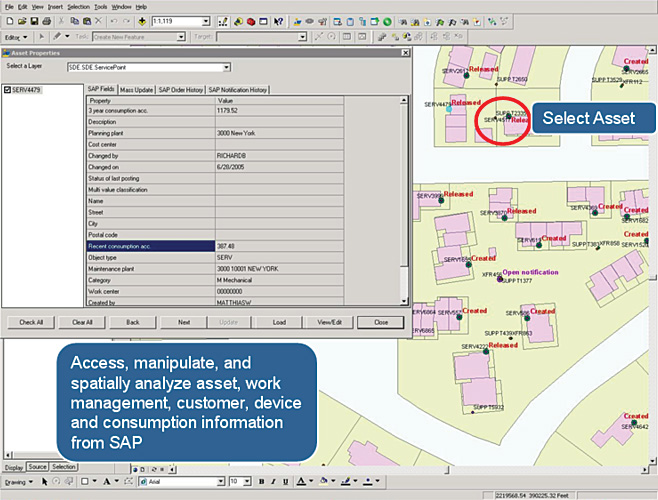Open the Editor dropdown menu

coord(14,37)
